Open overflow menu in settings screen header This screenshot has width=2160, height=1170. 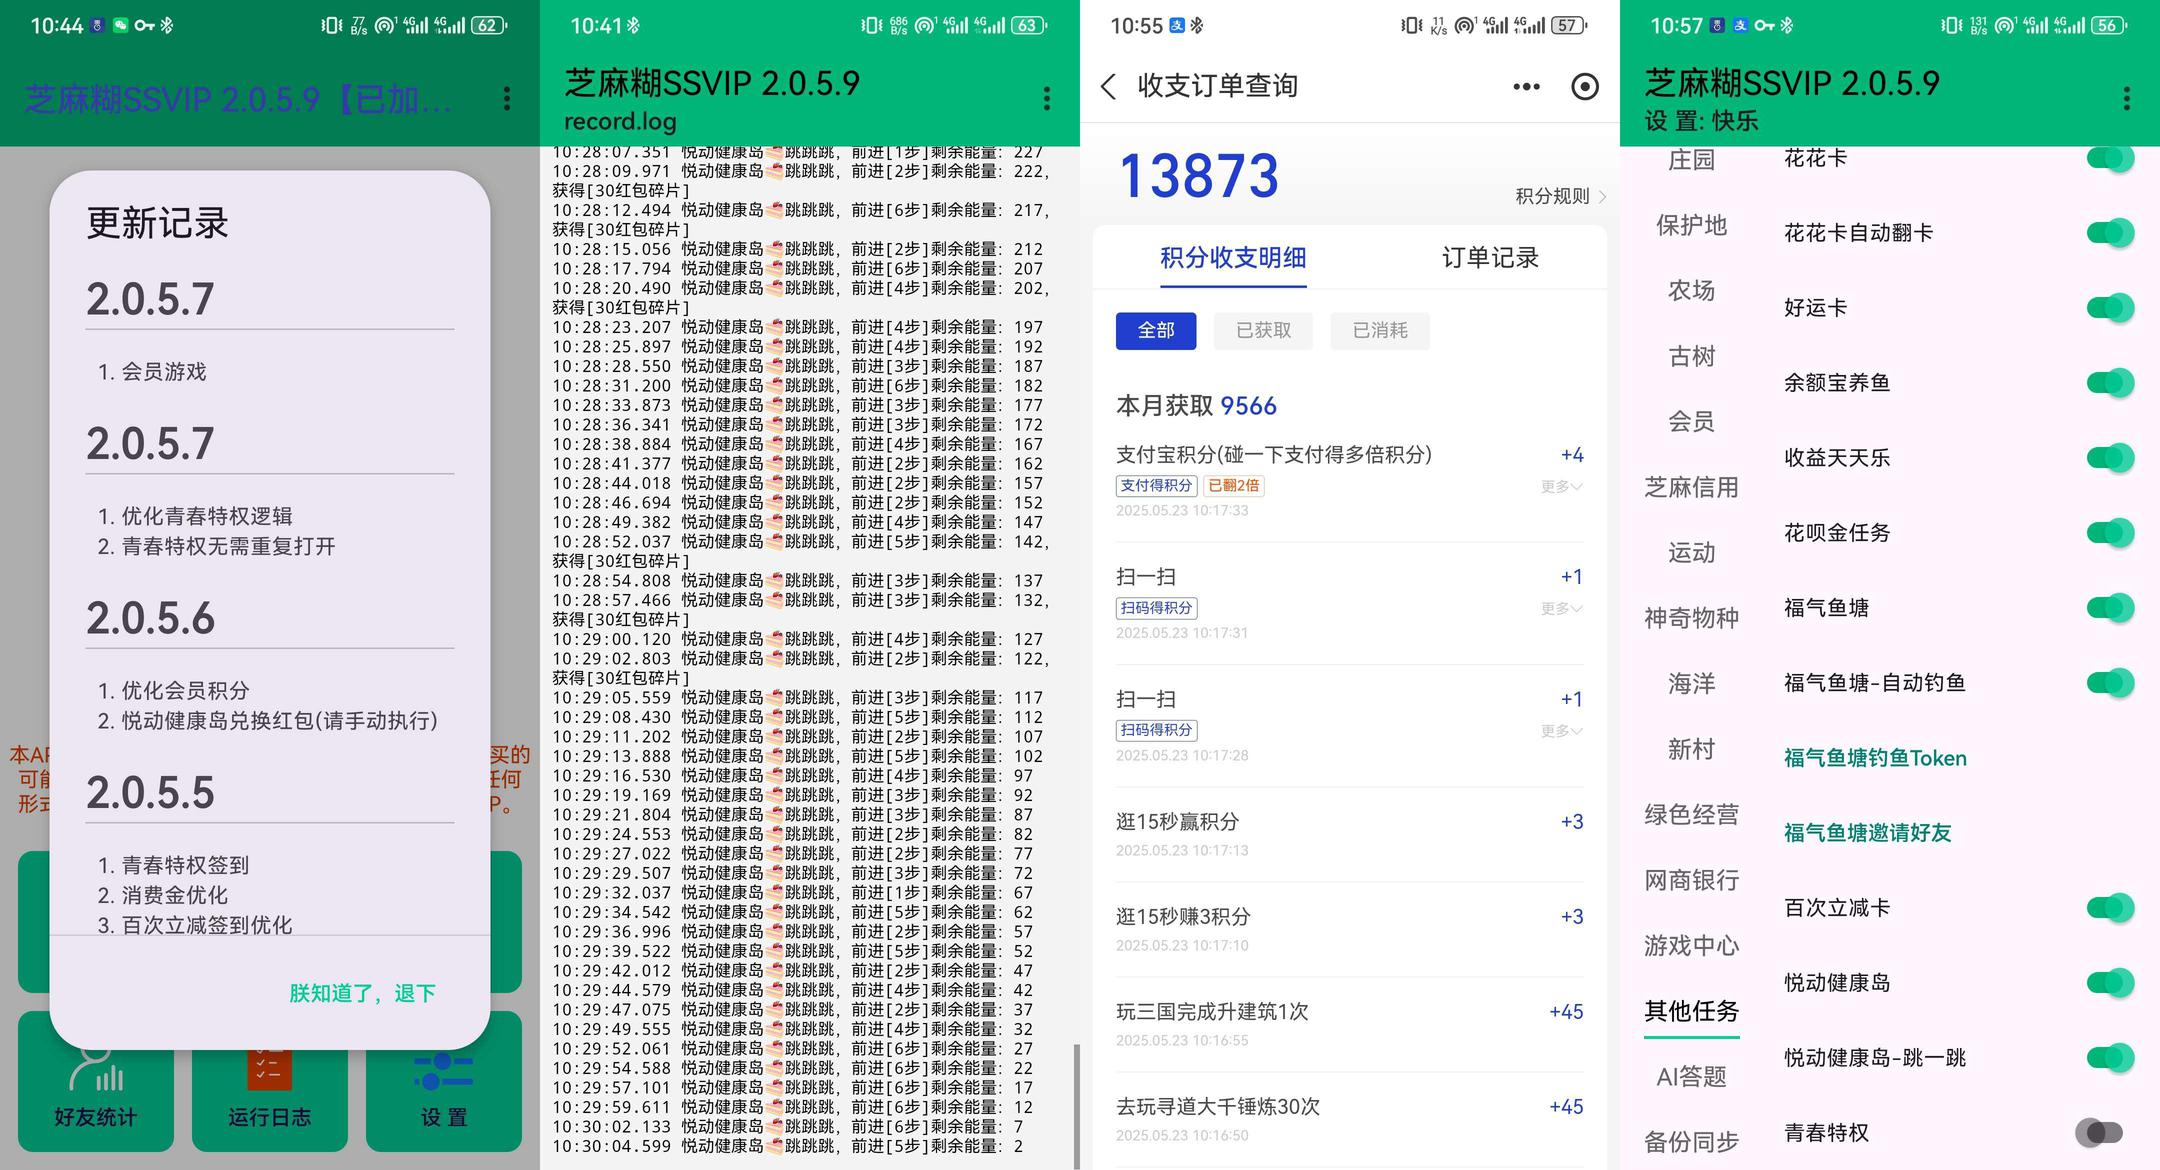2126,98
